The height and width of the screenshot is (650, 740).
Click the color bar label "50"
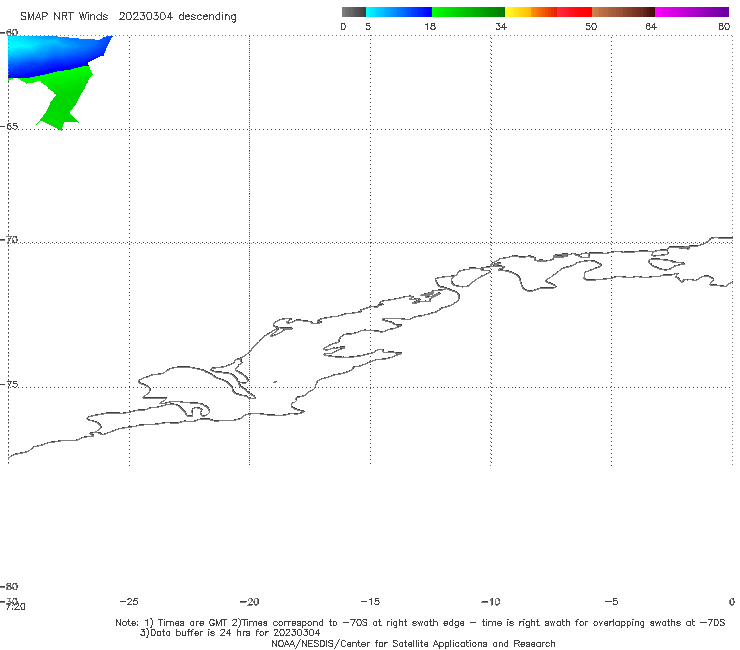click(x=591, y=26)
